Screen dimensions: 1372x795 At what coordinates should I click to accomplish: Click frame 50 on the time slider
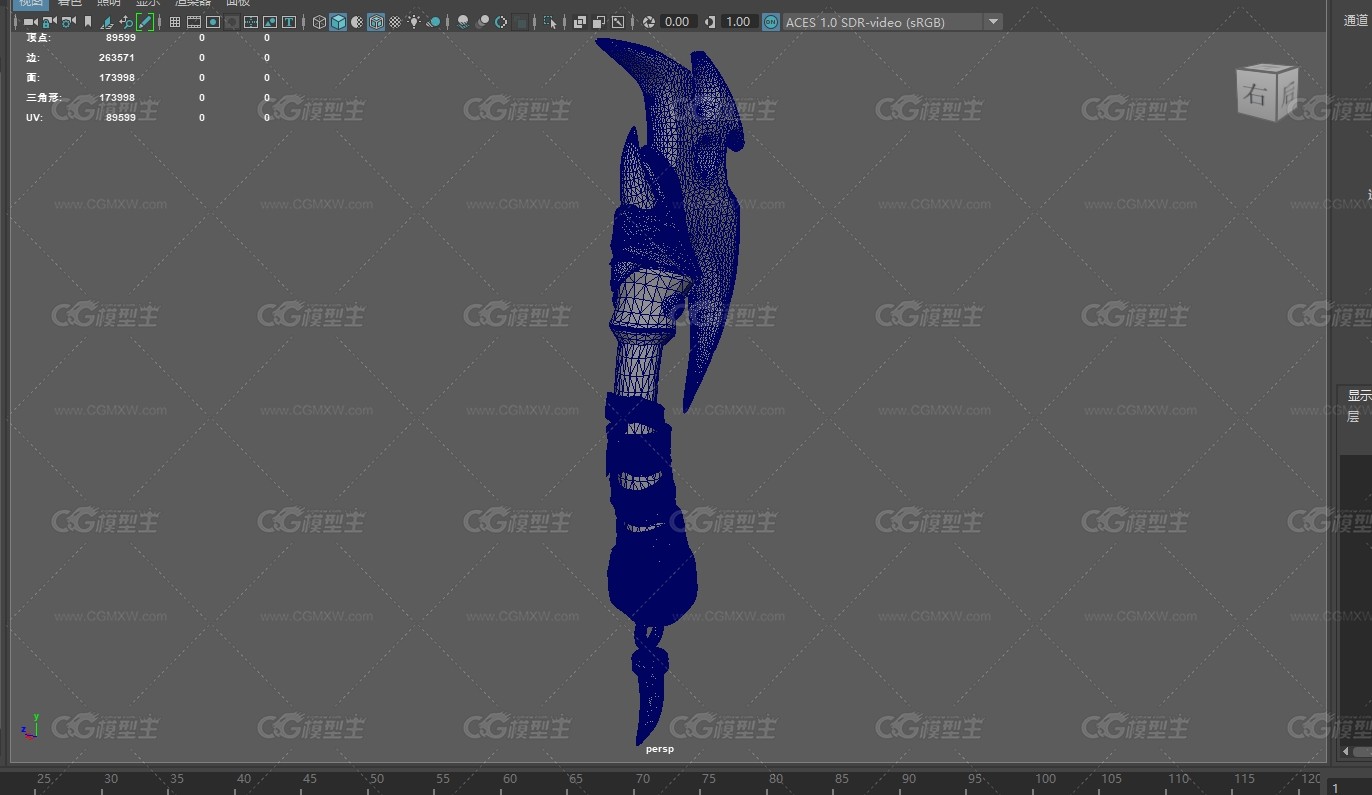coord(376,779)
